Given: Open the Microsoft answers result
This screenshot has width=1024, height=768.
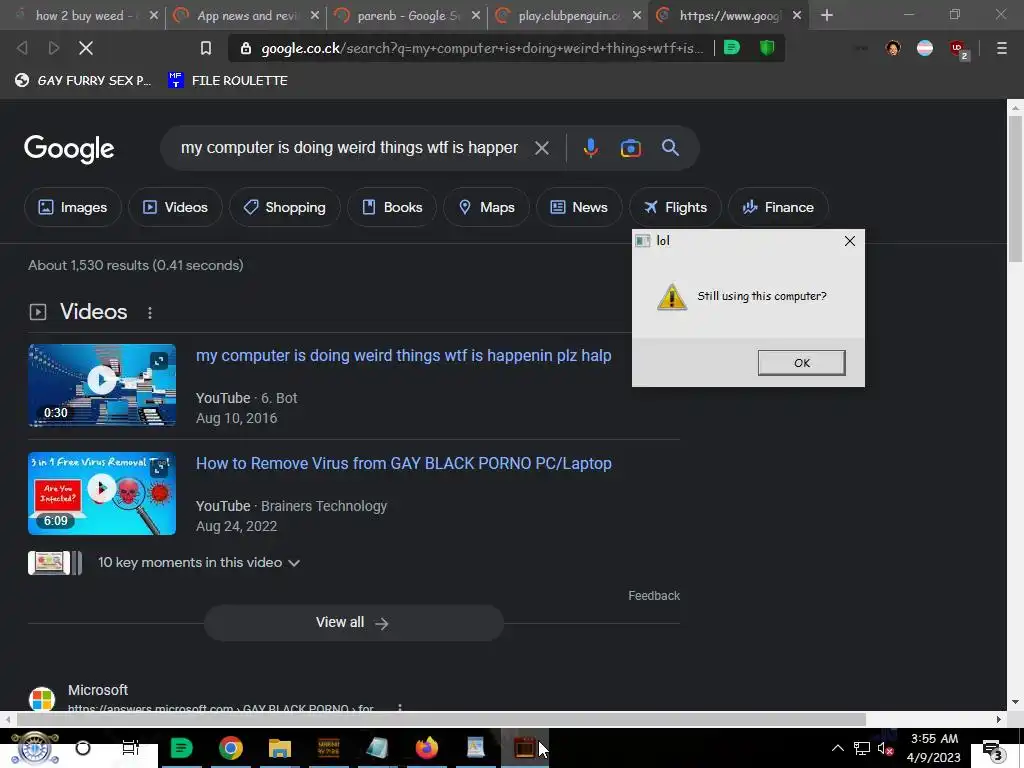Looking at the screenshot, I should pyautogui.click(x=221, y=708).
